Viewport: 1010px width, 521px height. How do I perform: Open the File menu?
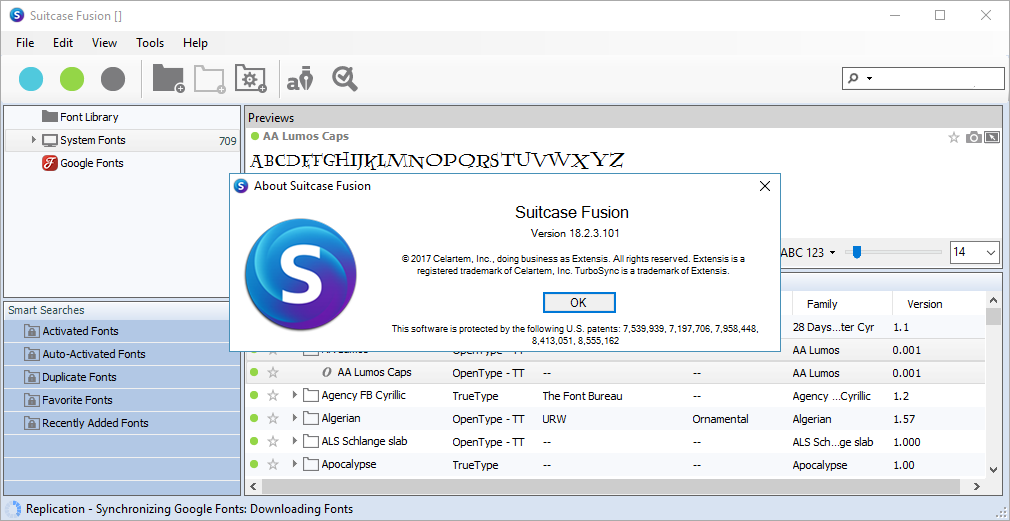(25, 43)
